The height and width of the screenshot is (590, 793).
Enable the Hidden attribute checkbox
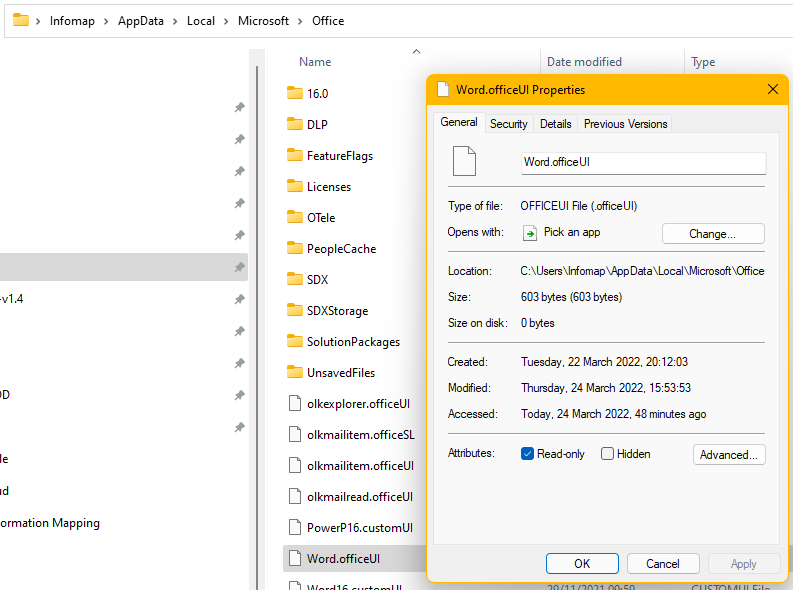(607, 453)
